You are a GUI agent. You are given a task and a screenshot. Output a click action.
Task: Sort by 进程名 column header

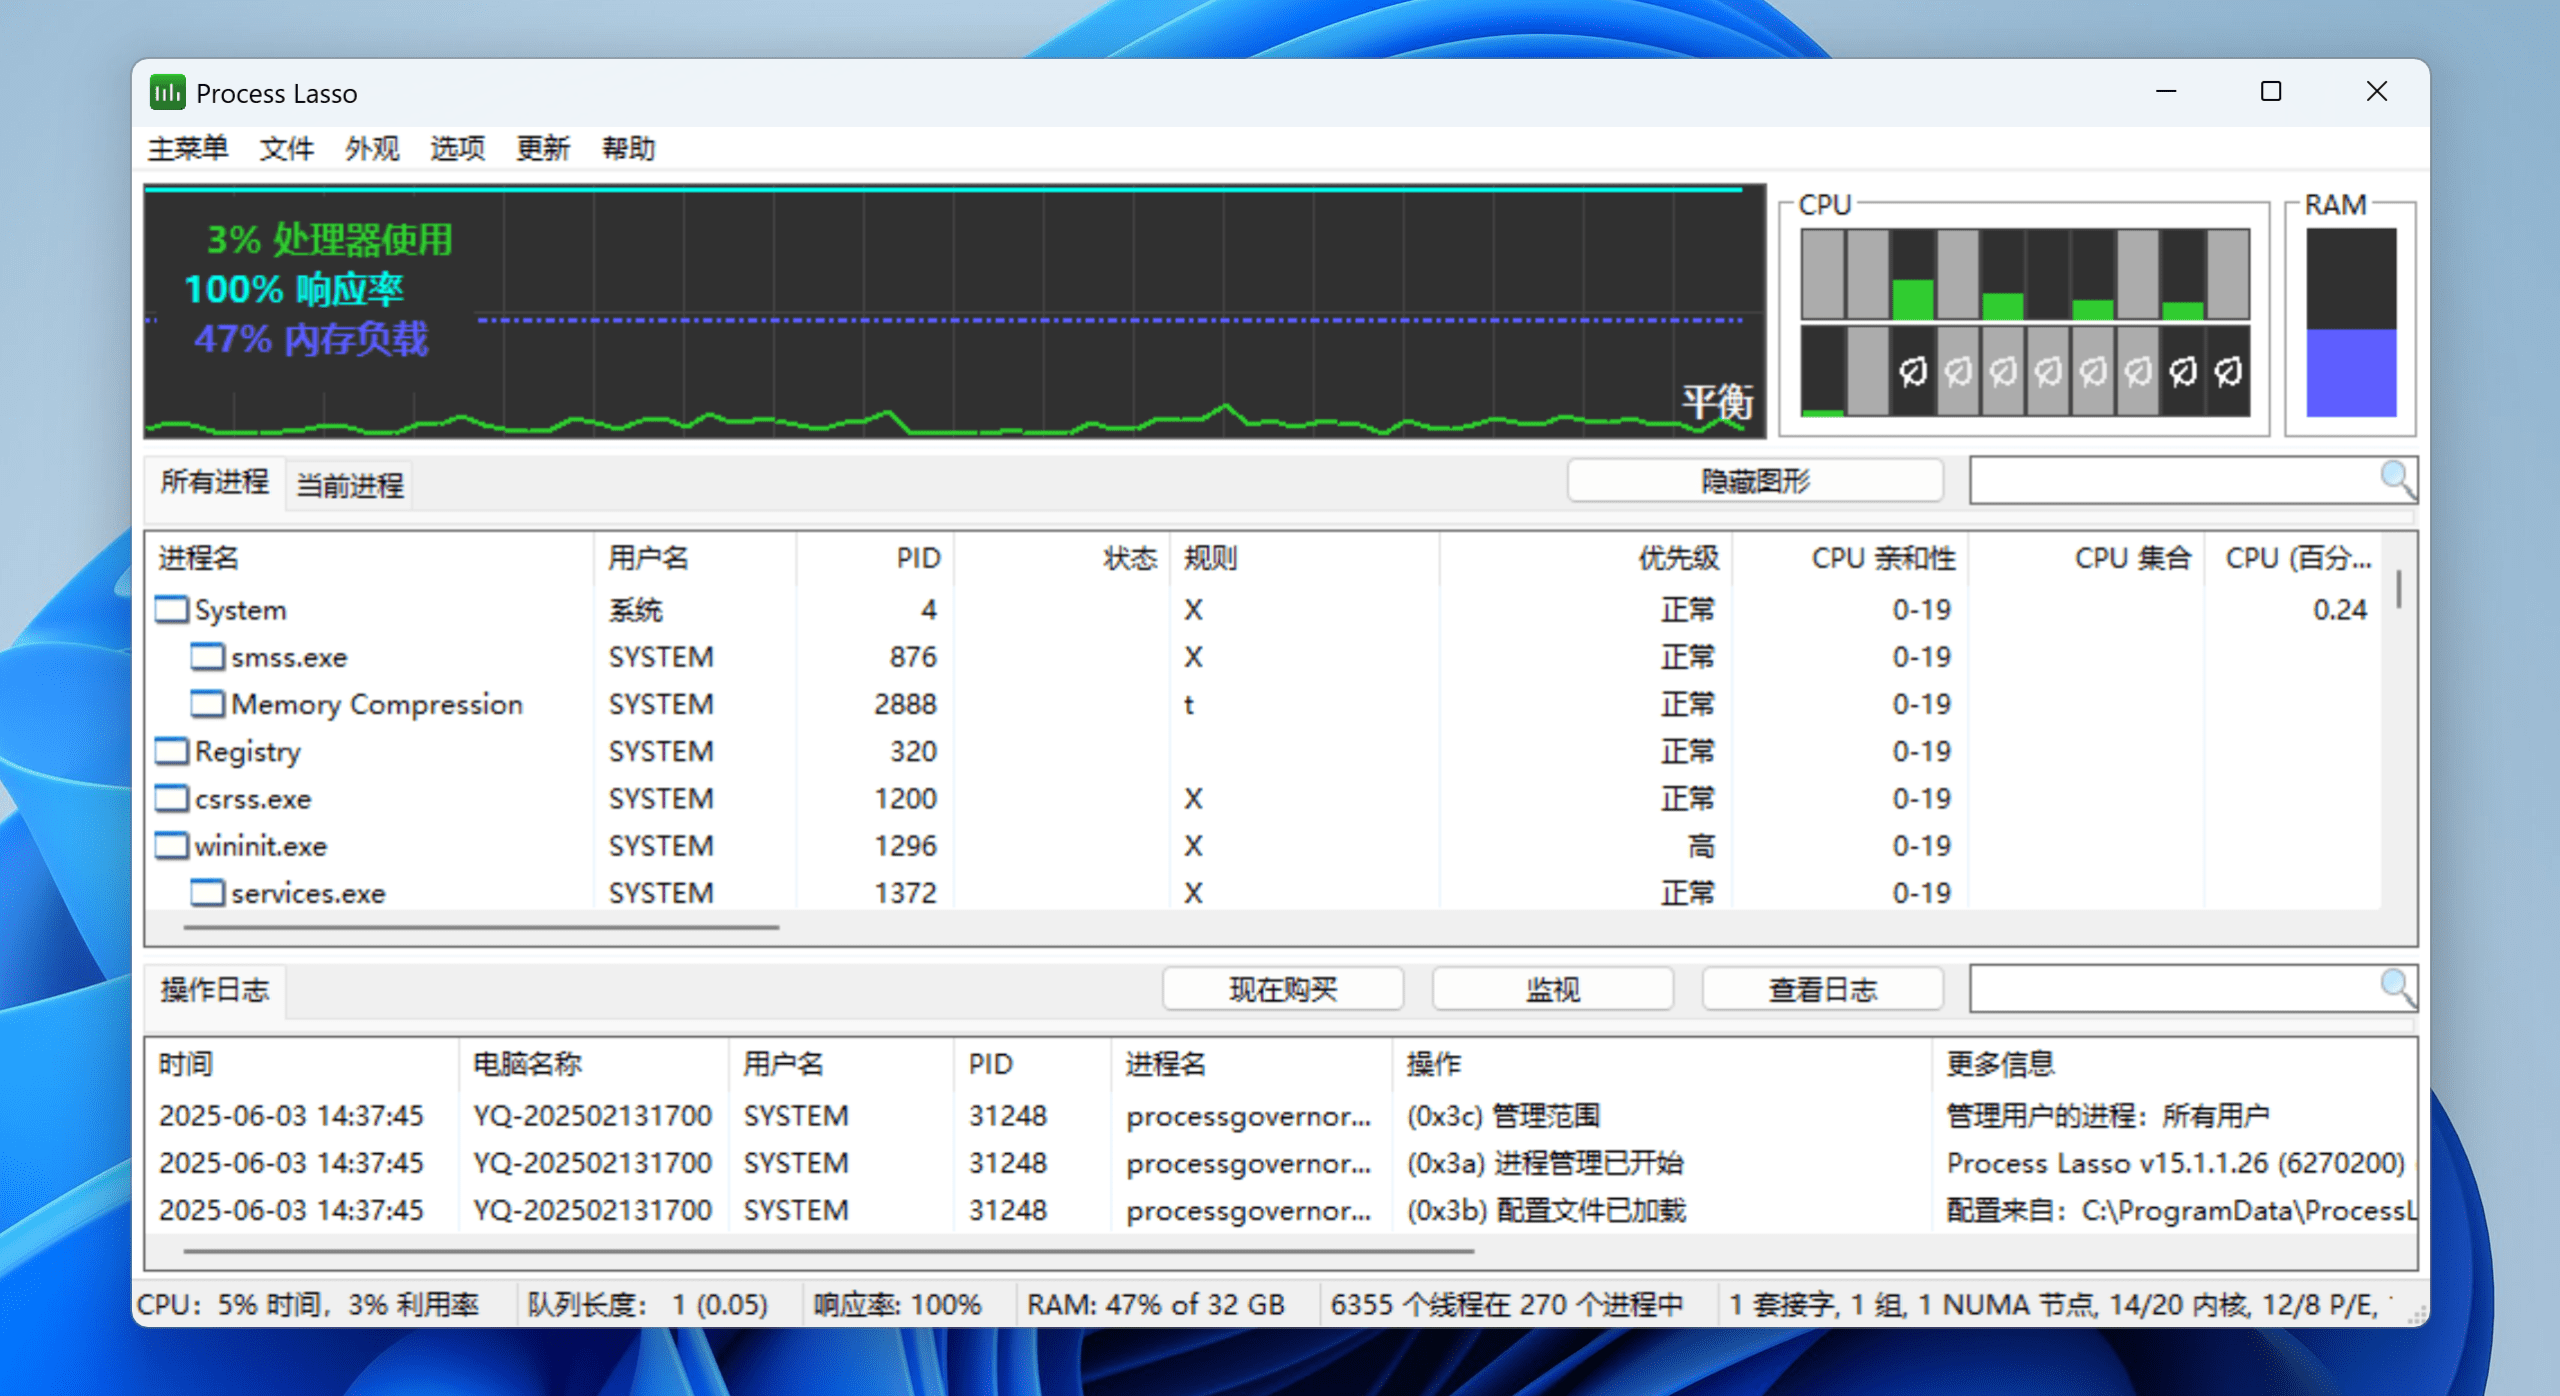coord(370,558)
